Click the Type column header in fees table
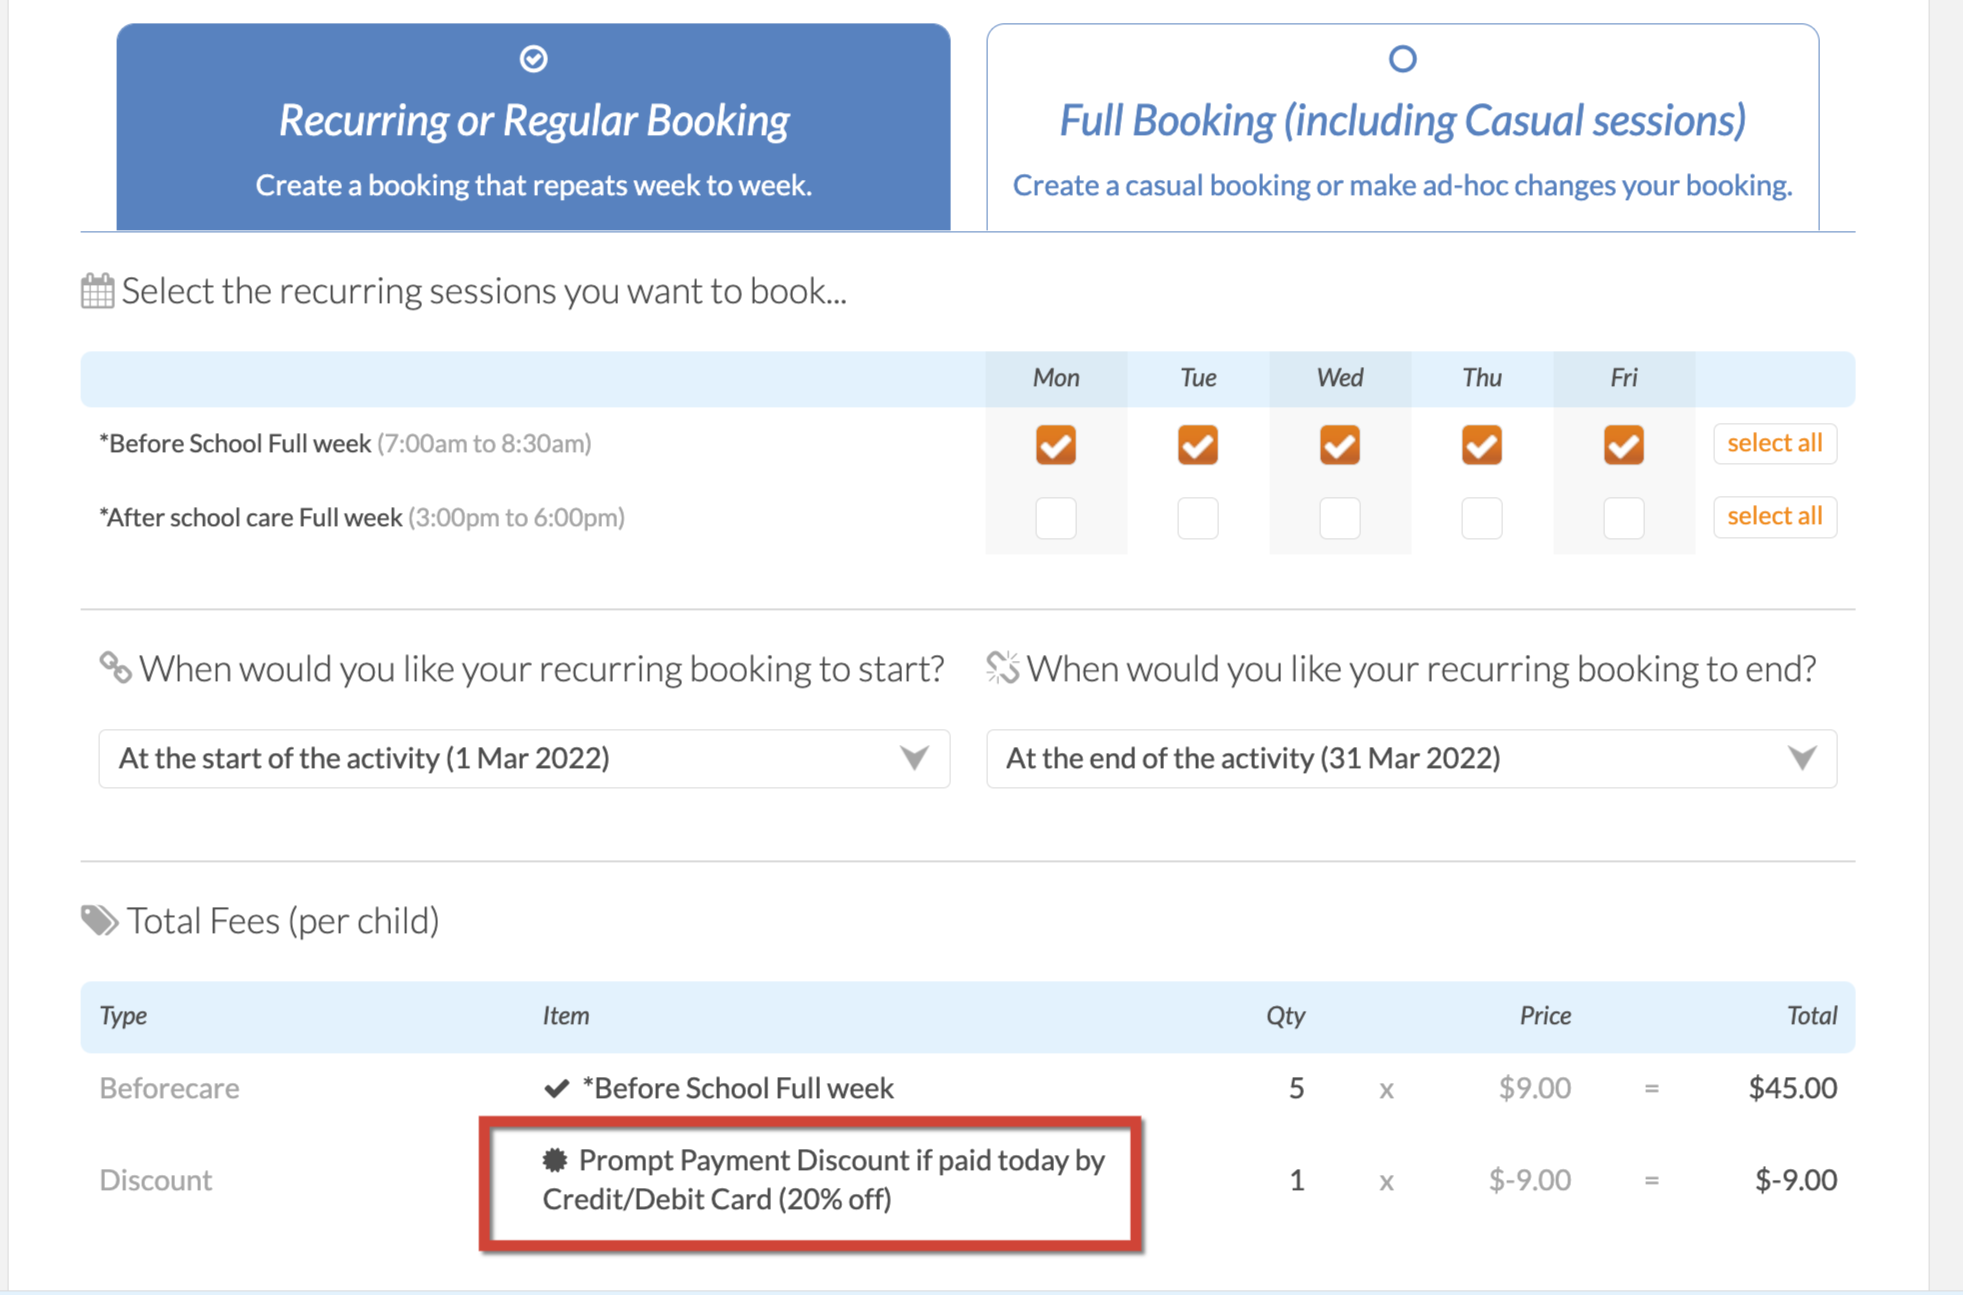This screenshot has height=1295, width=1963. (x=123, y=1016)
